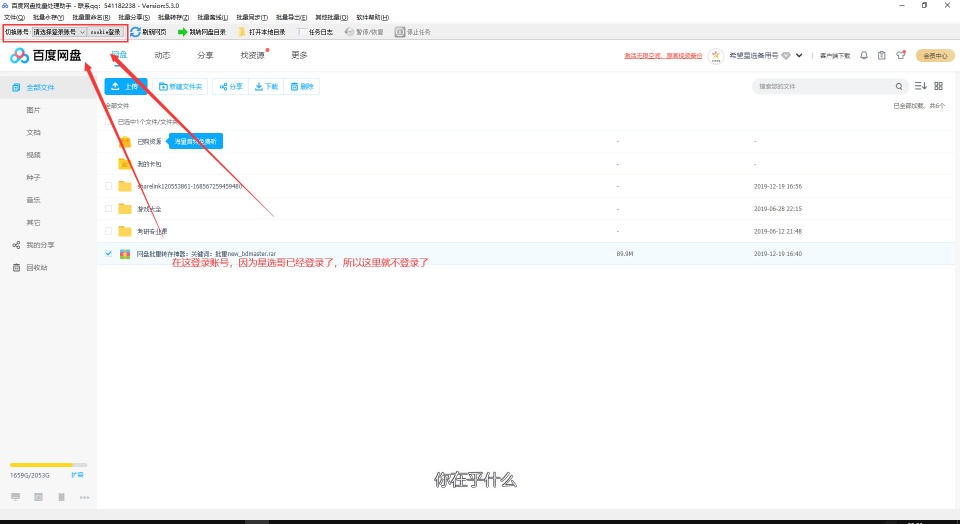Click the 1659G/2053G storage usage bar
This screenshot has width=960, height=524.
pos(48,465)
